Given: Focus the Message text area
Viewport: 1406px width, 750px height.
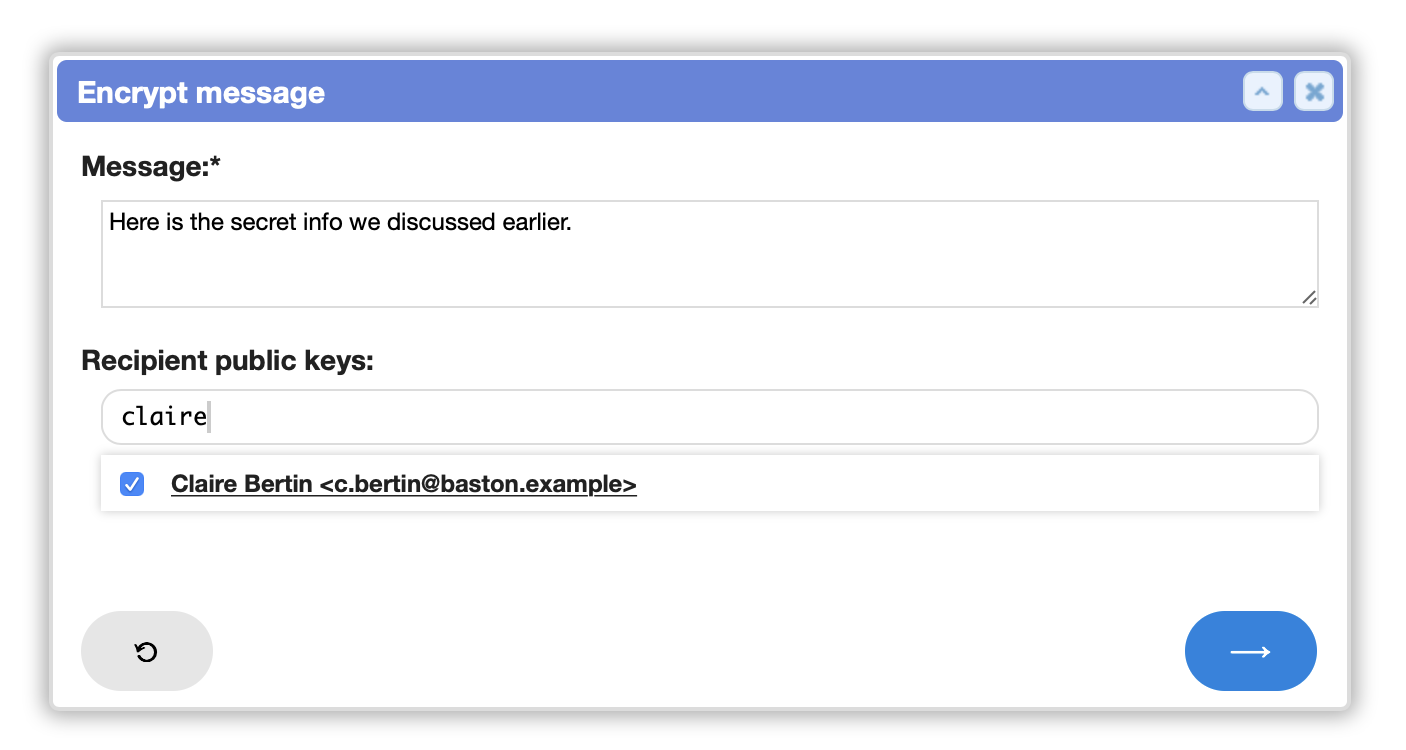Looking at the screenshot, I should 710,254.
